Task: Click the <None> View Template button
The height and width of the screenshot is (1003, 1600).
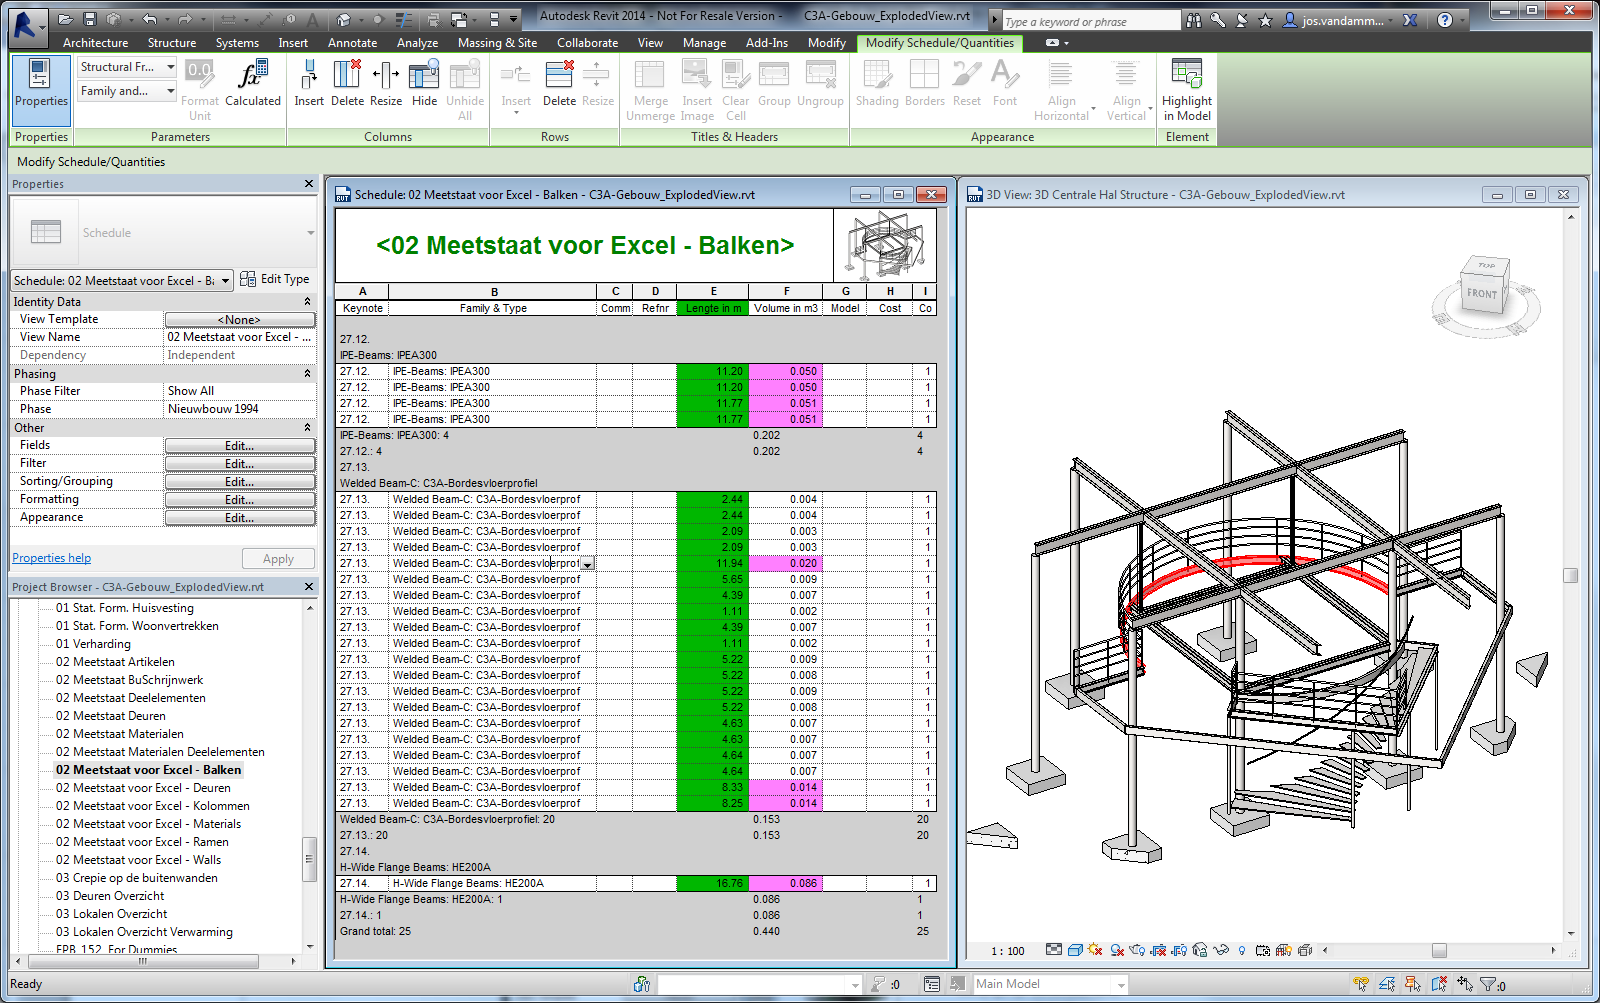Action: [x=240, y=320]
